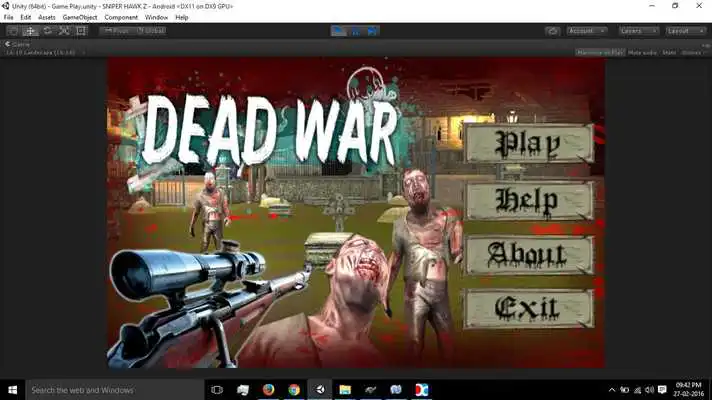Image resolution: width=712 pixels, height=400 pixels.
Task: Click the Exit button in game menu
Action: tap(529, 309)
